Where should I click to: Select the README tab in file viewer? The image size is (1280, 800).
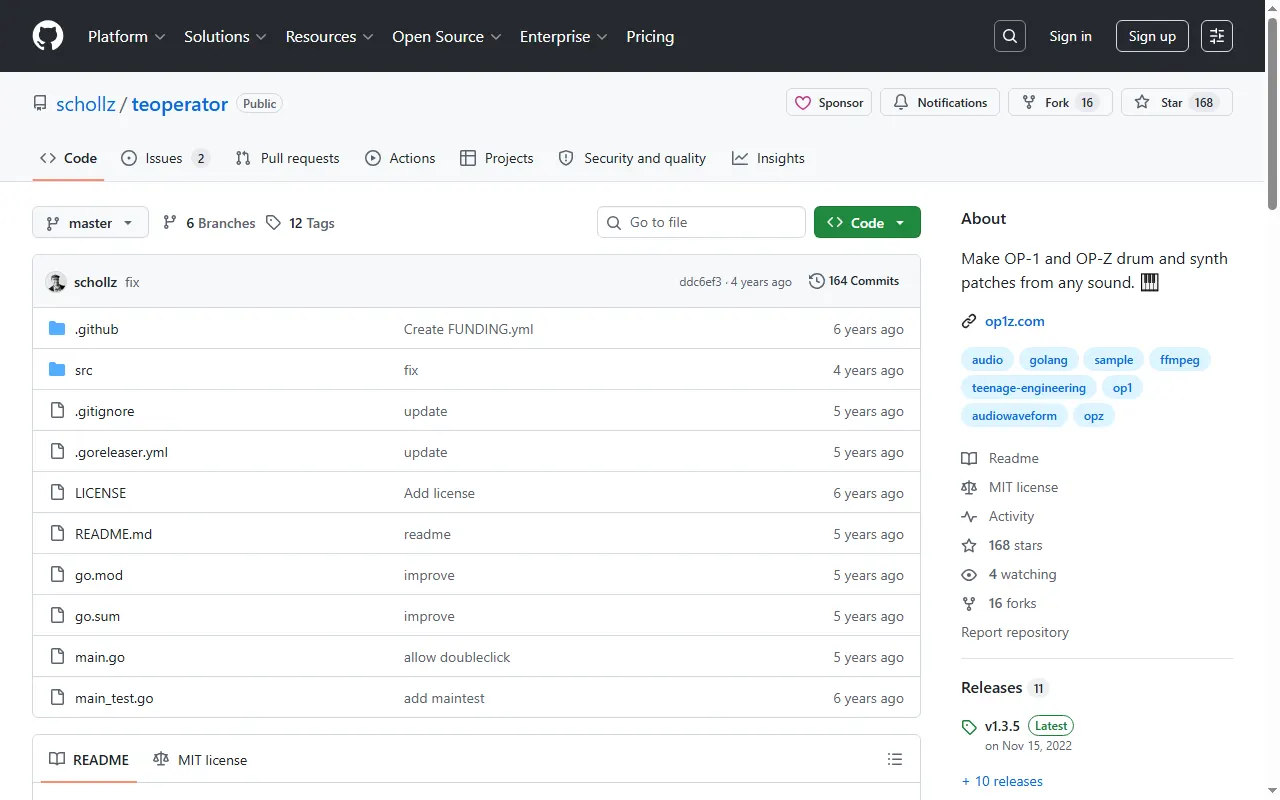(x=89, y=760)
